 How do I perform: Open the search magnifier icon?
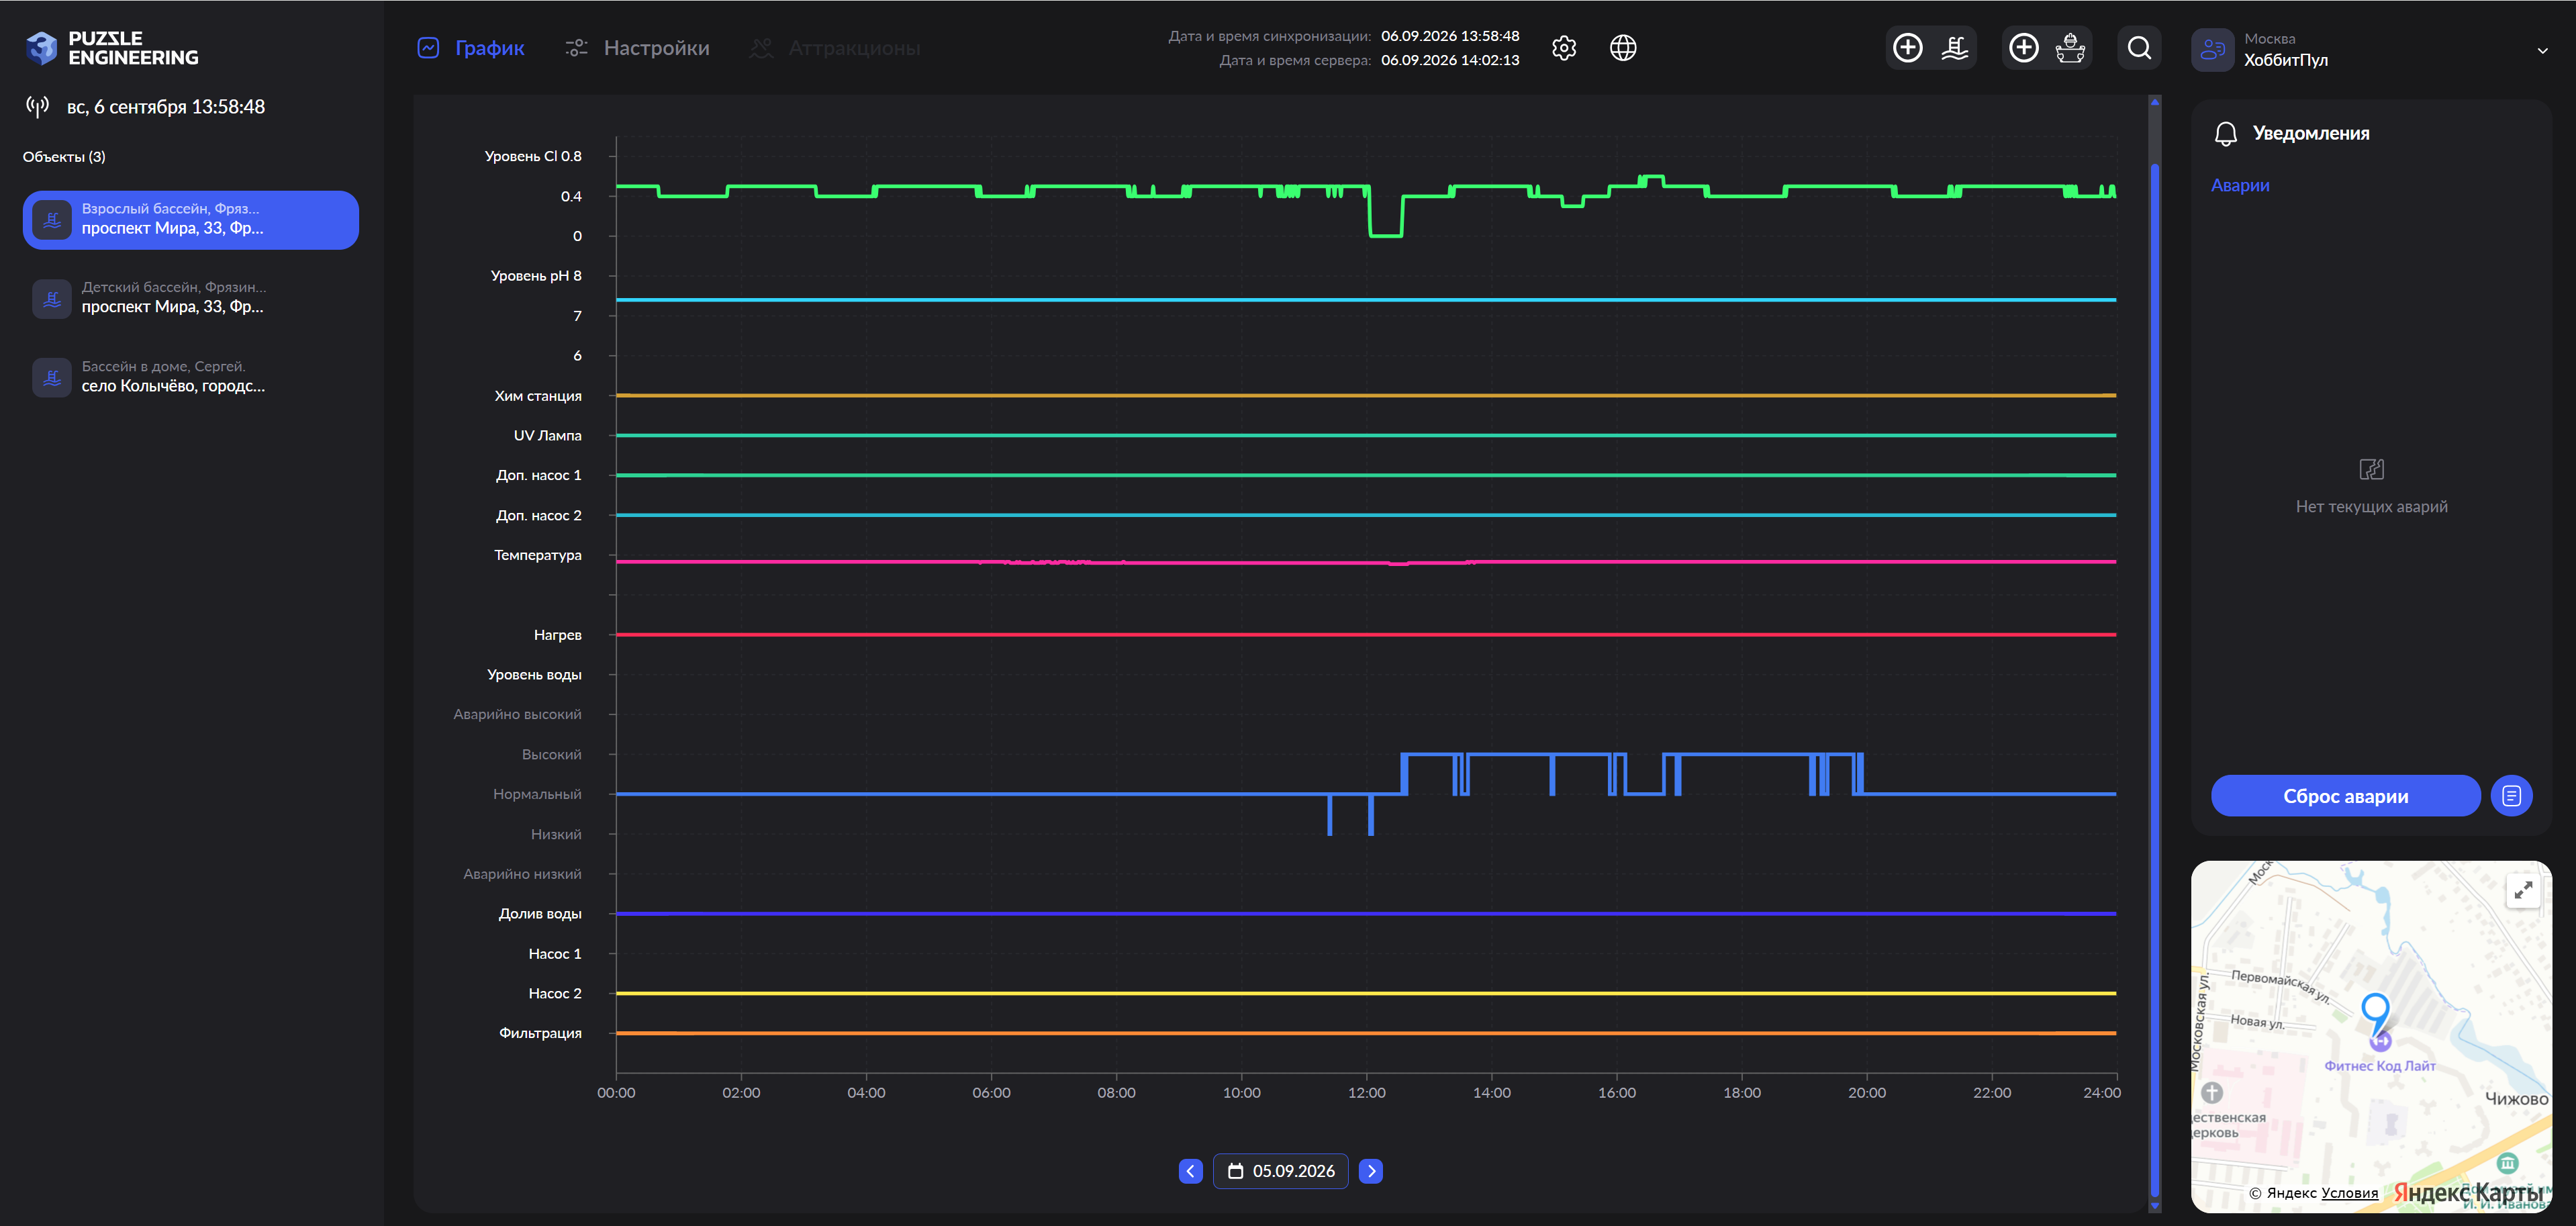pyautogui.click(x=2139, y=48)
